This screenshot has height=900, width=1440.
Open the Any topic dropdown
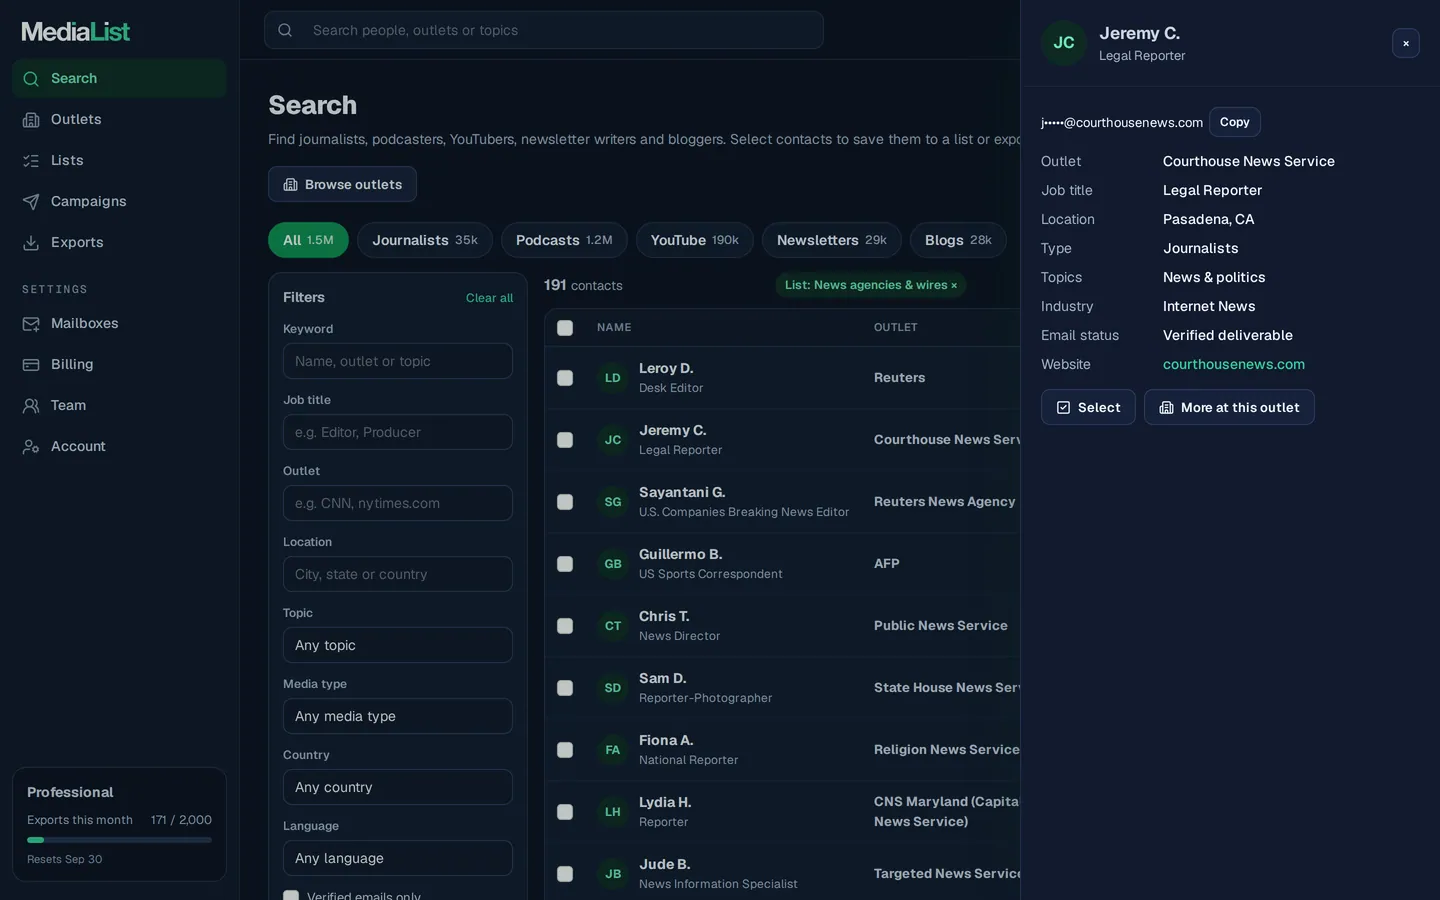click(x=398, y=645)
